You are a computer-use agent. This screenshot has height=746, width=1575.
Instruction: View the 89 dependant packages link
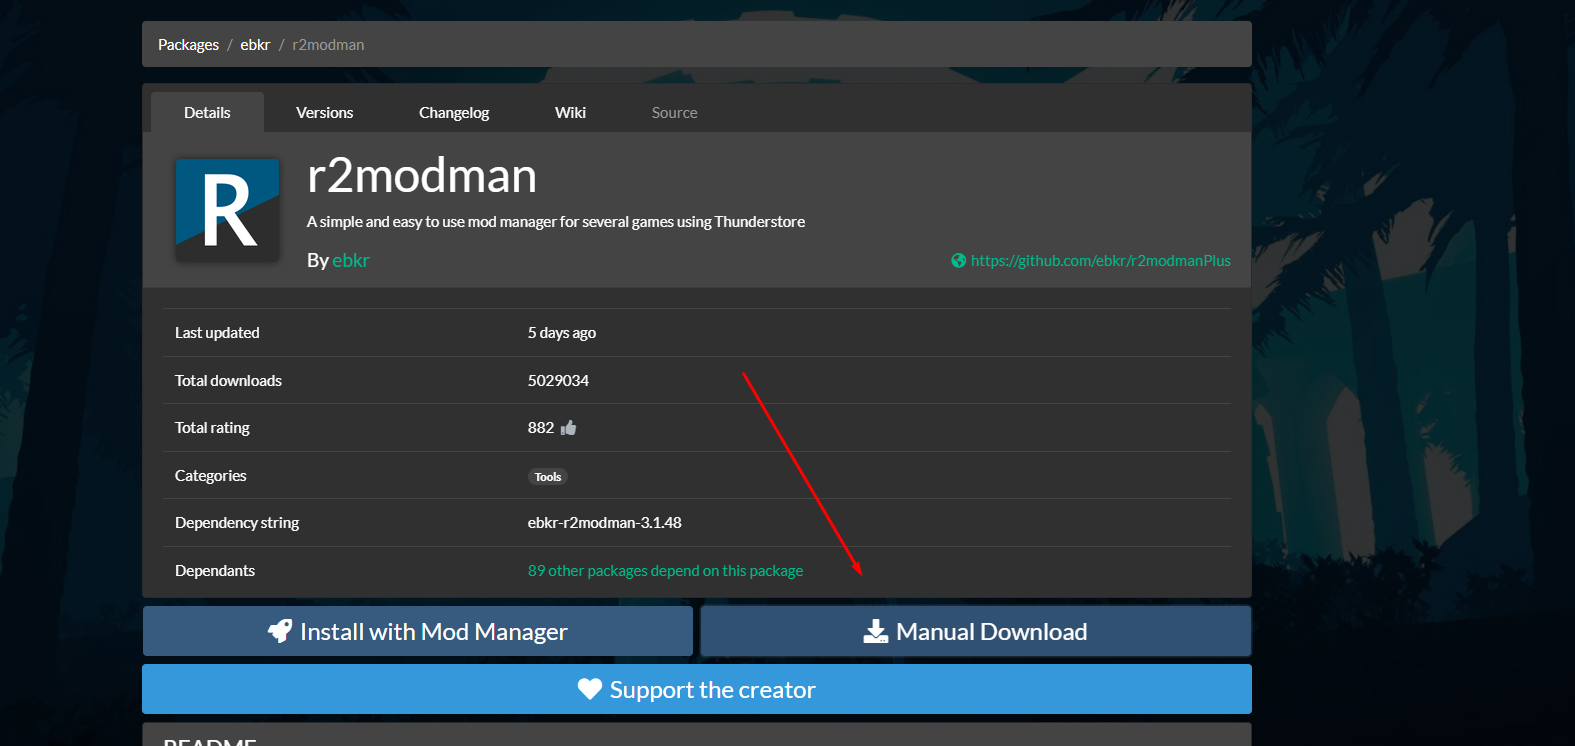[x=665, y=571]
